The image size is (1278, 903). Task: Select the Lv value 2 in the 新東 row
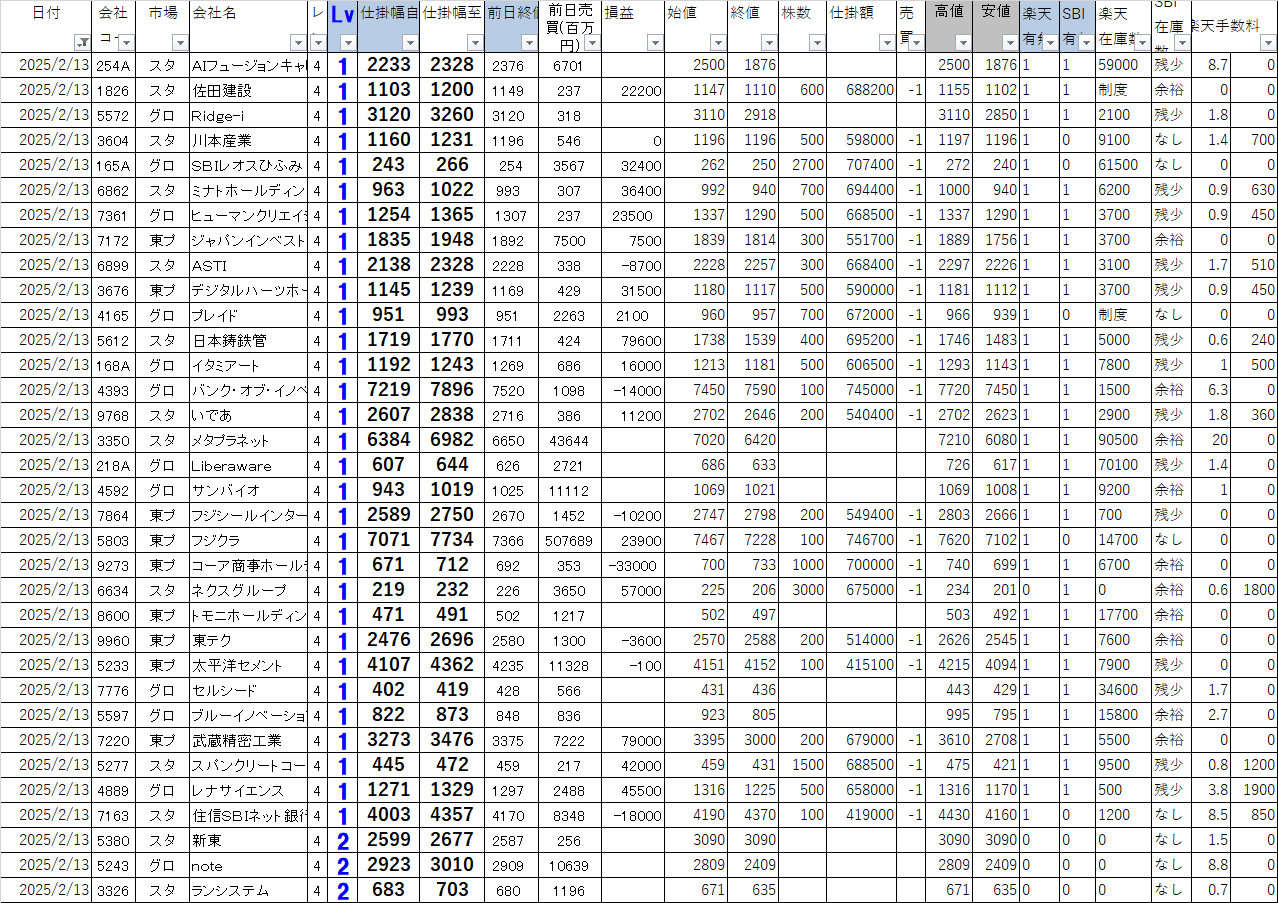pyautogui.click(x=342, y=840)
